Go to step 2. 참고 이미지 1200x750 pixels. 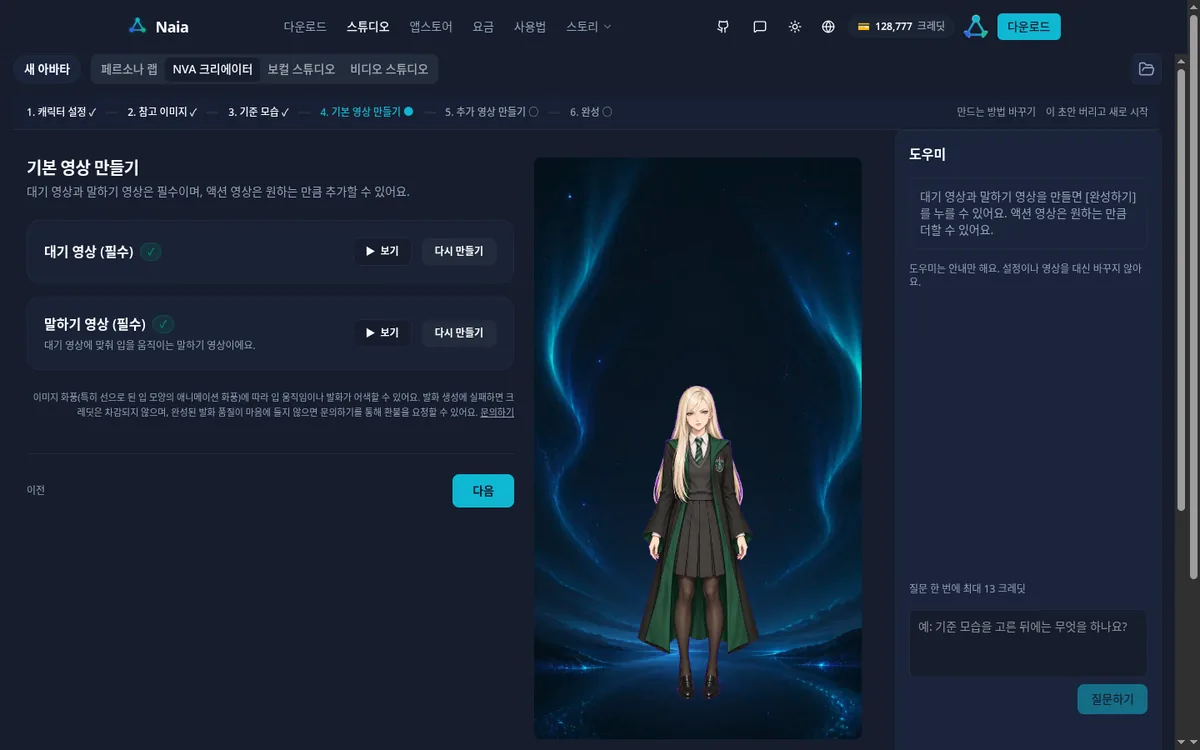point(162,112)
